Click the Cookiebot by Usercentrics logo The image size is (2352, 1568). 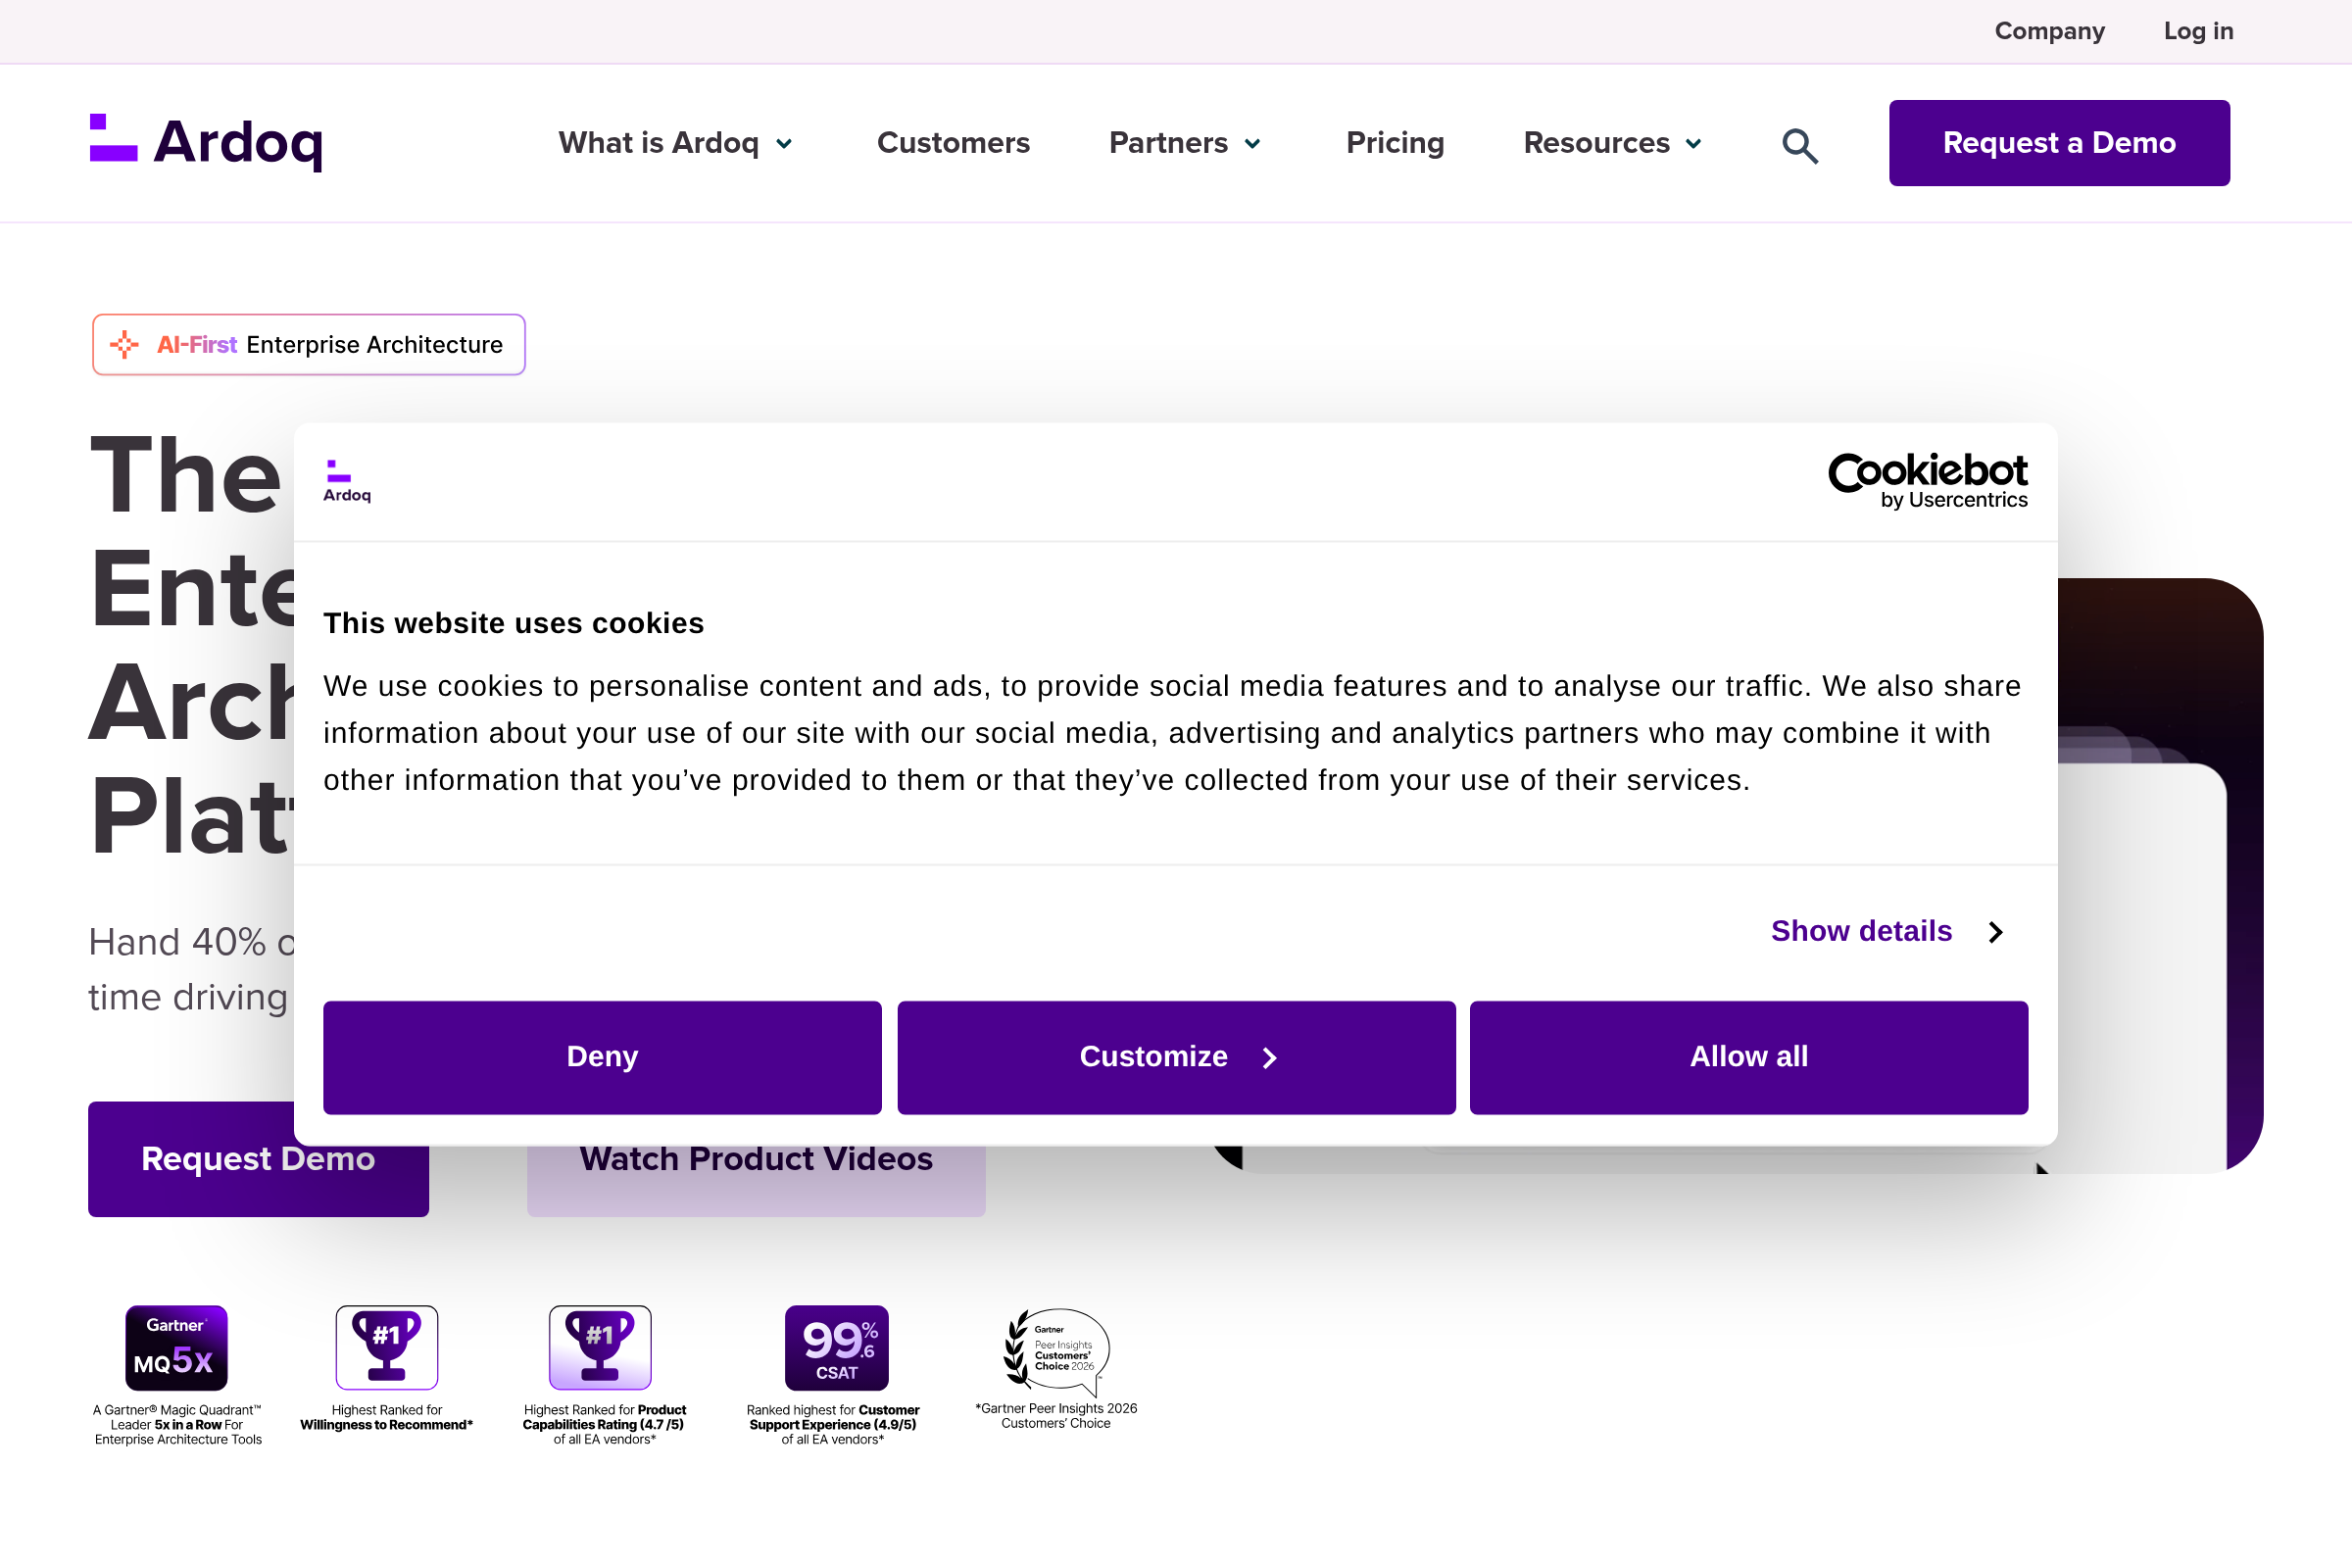(x=1927, y=481)
